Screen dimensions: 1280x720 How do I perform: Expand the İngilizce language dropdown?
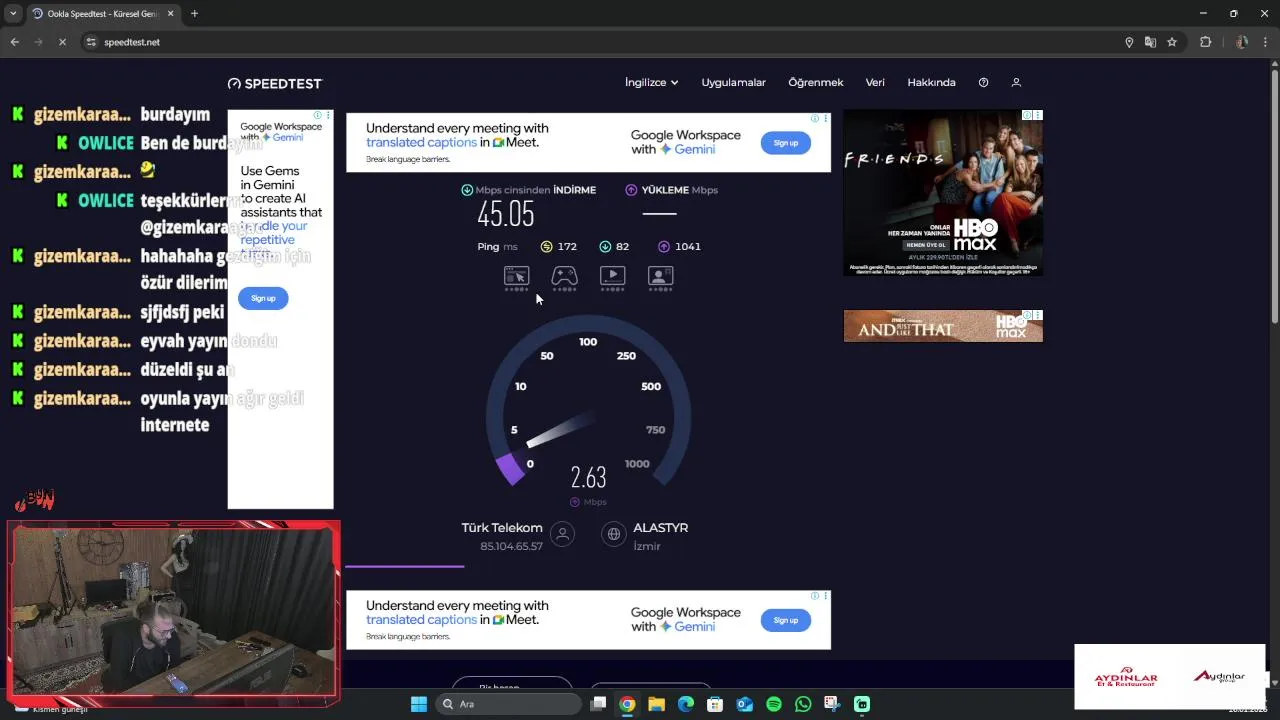[651, 83]
